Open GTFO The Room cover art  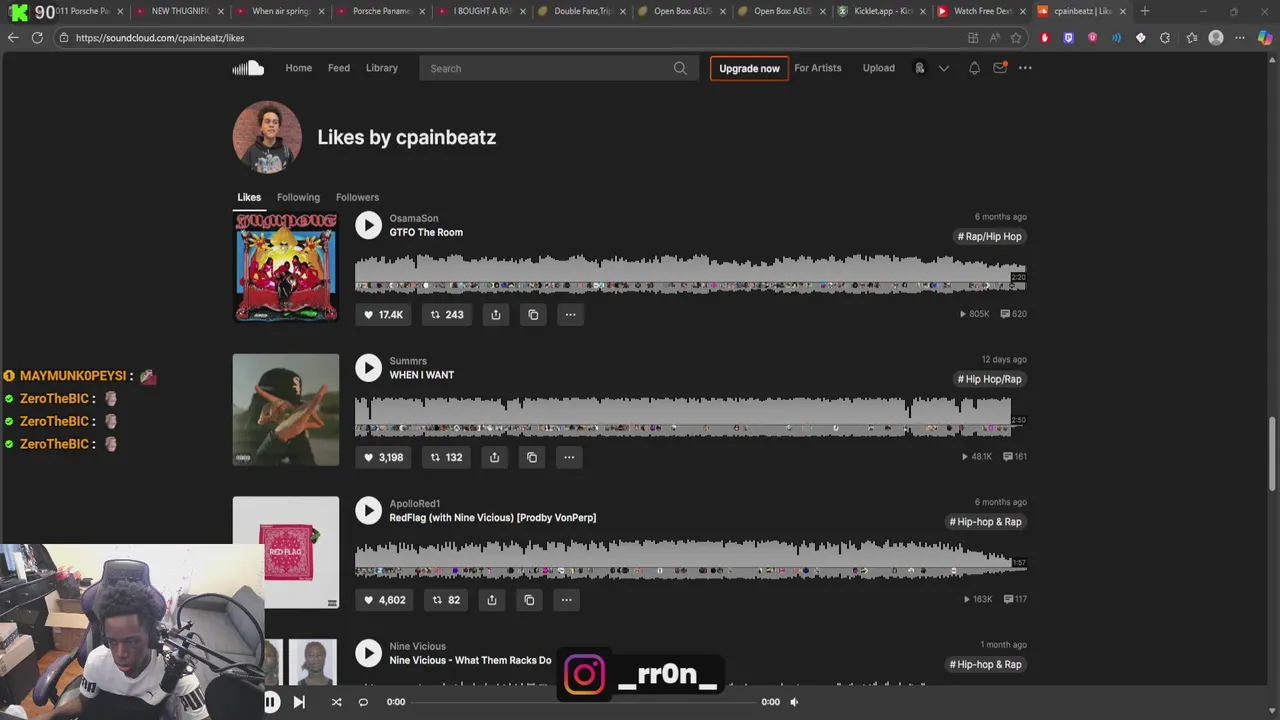pyautogui.click(x=286, y=267)
